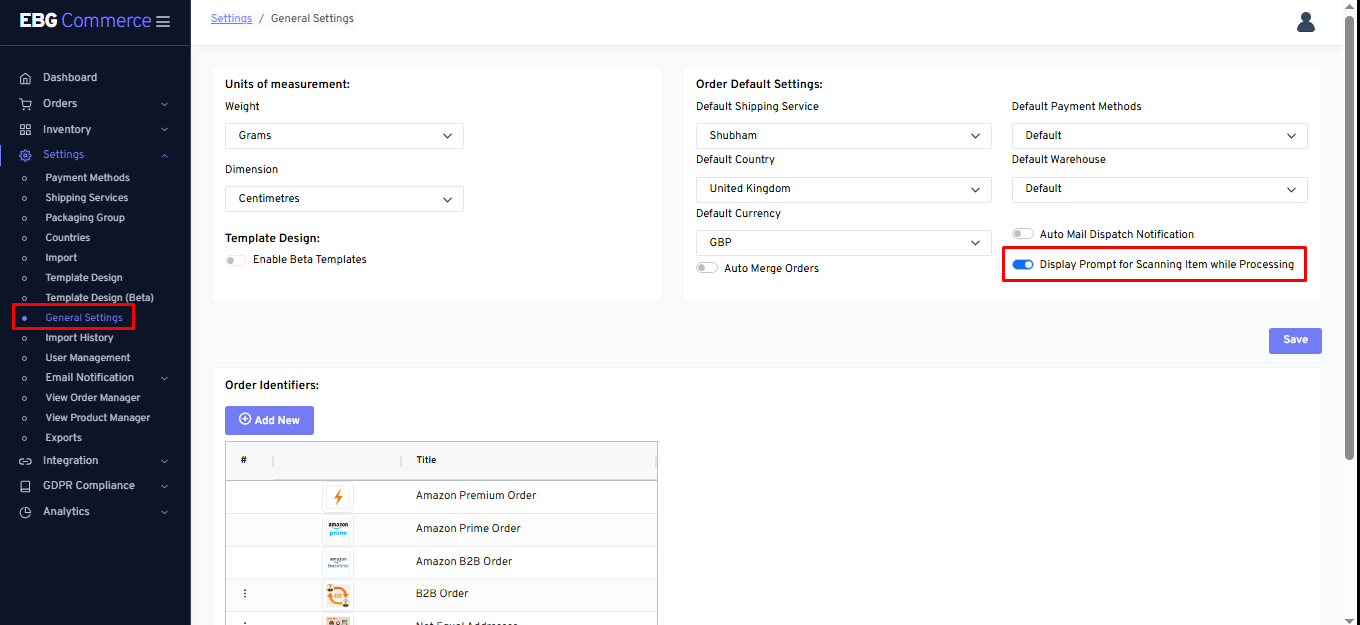Open the Weight unit dropdown

click(x=344, y=135)
